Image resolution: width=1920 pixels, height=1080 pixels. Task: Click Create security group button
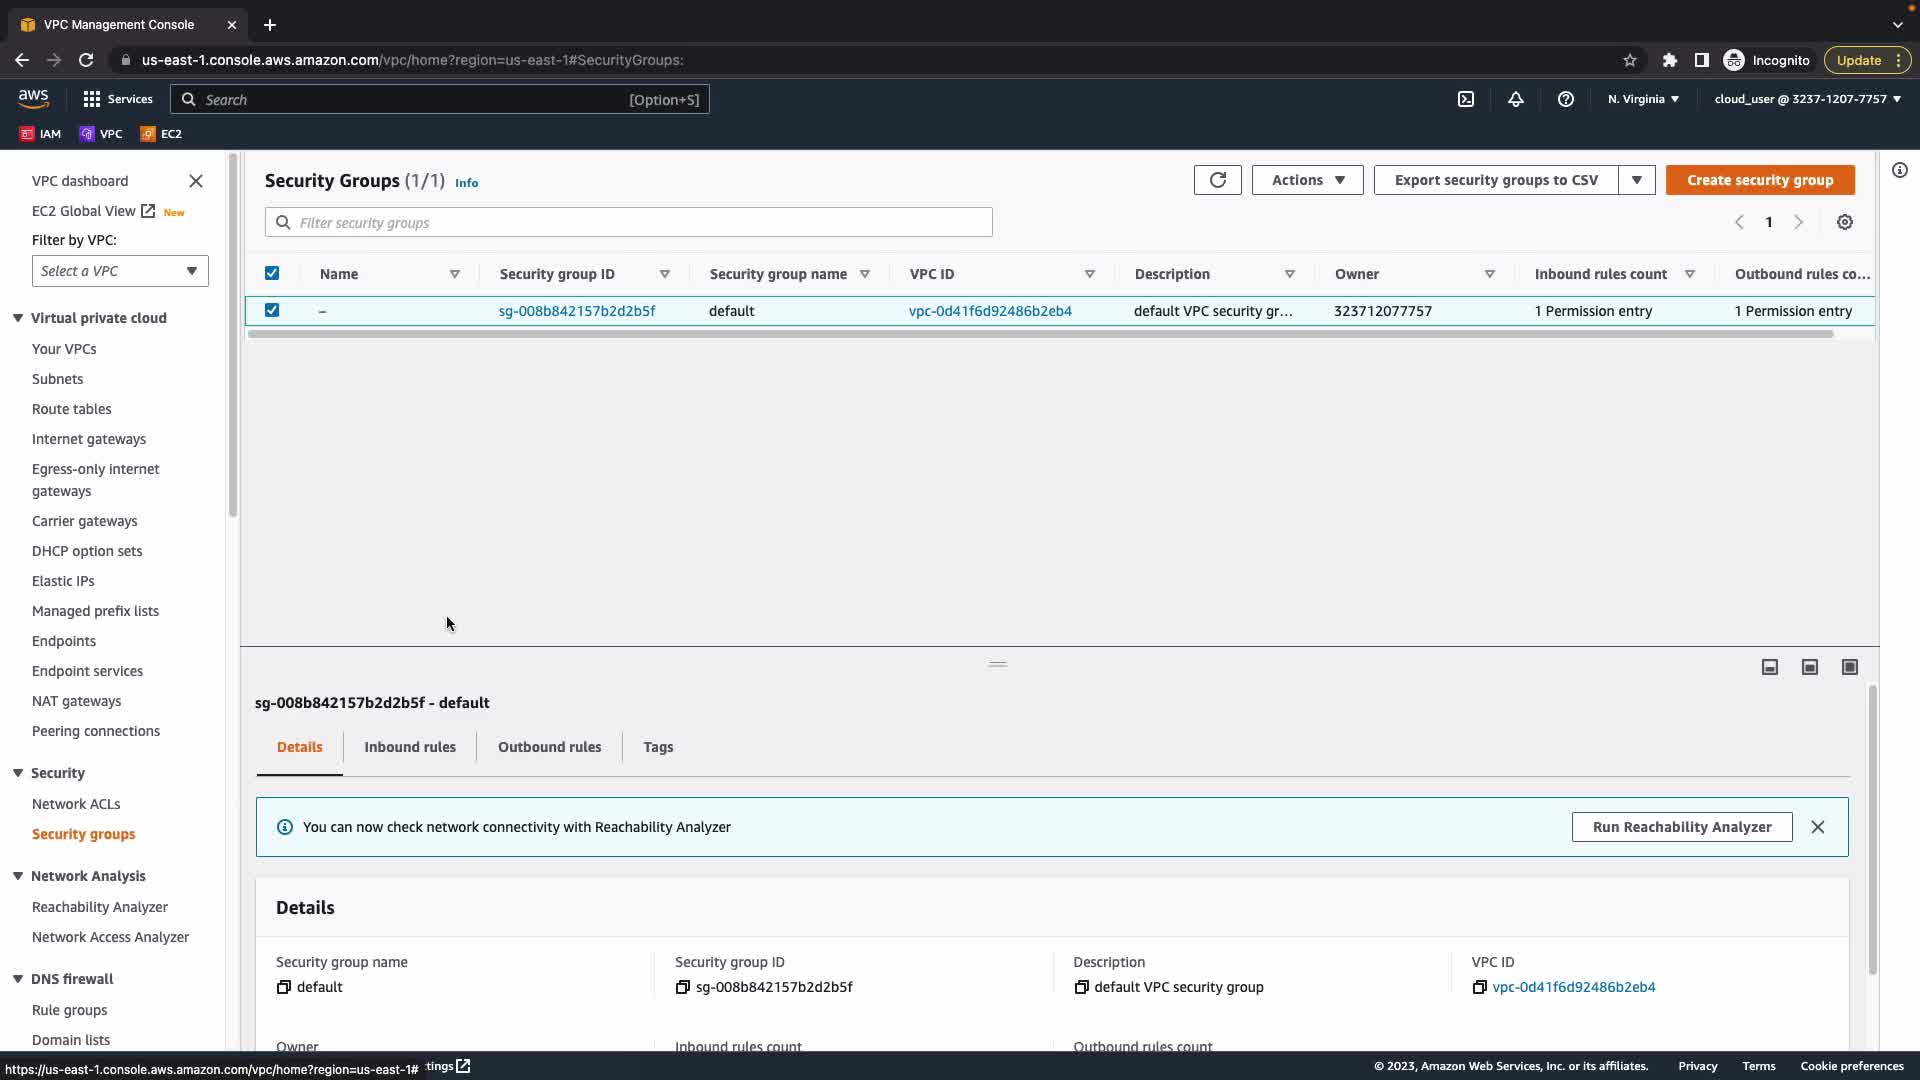tap(1759, 180)
